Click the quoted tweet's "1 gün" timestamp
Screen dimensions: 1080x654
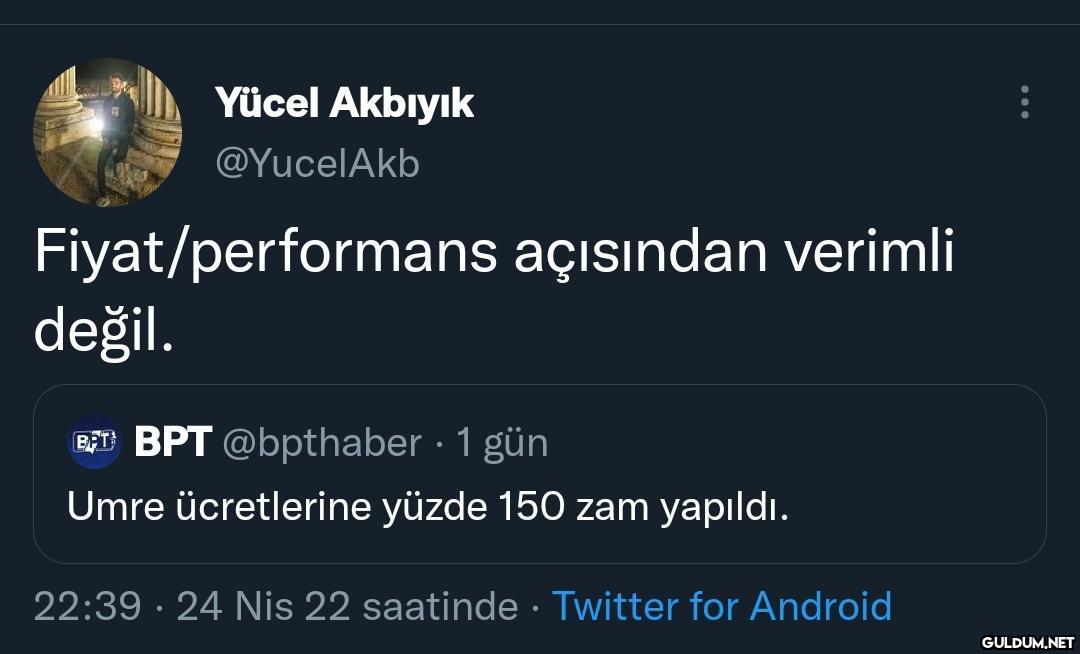(x=502, y=442)
